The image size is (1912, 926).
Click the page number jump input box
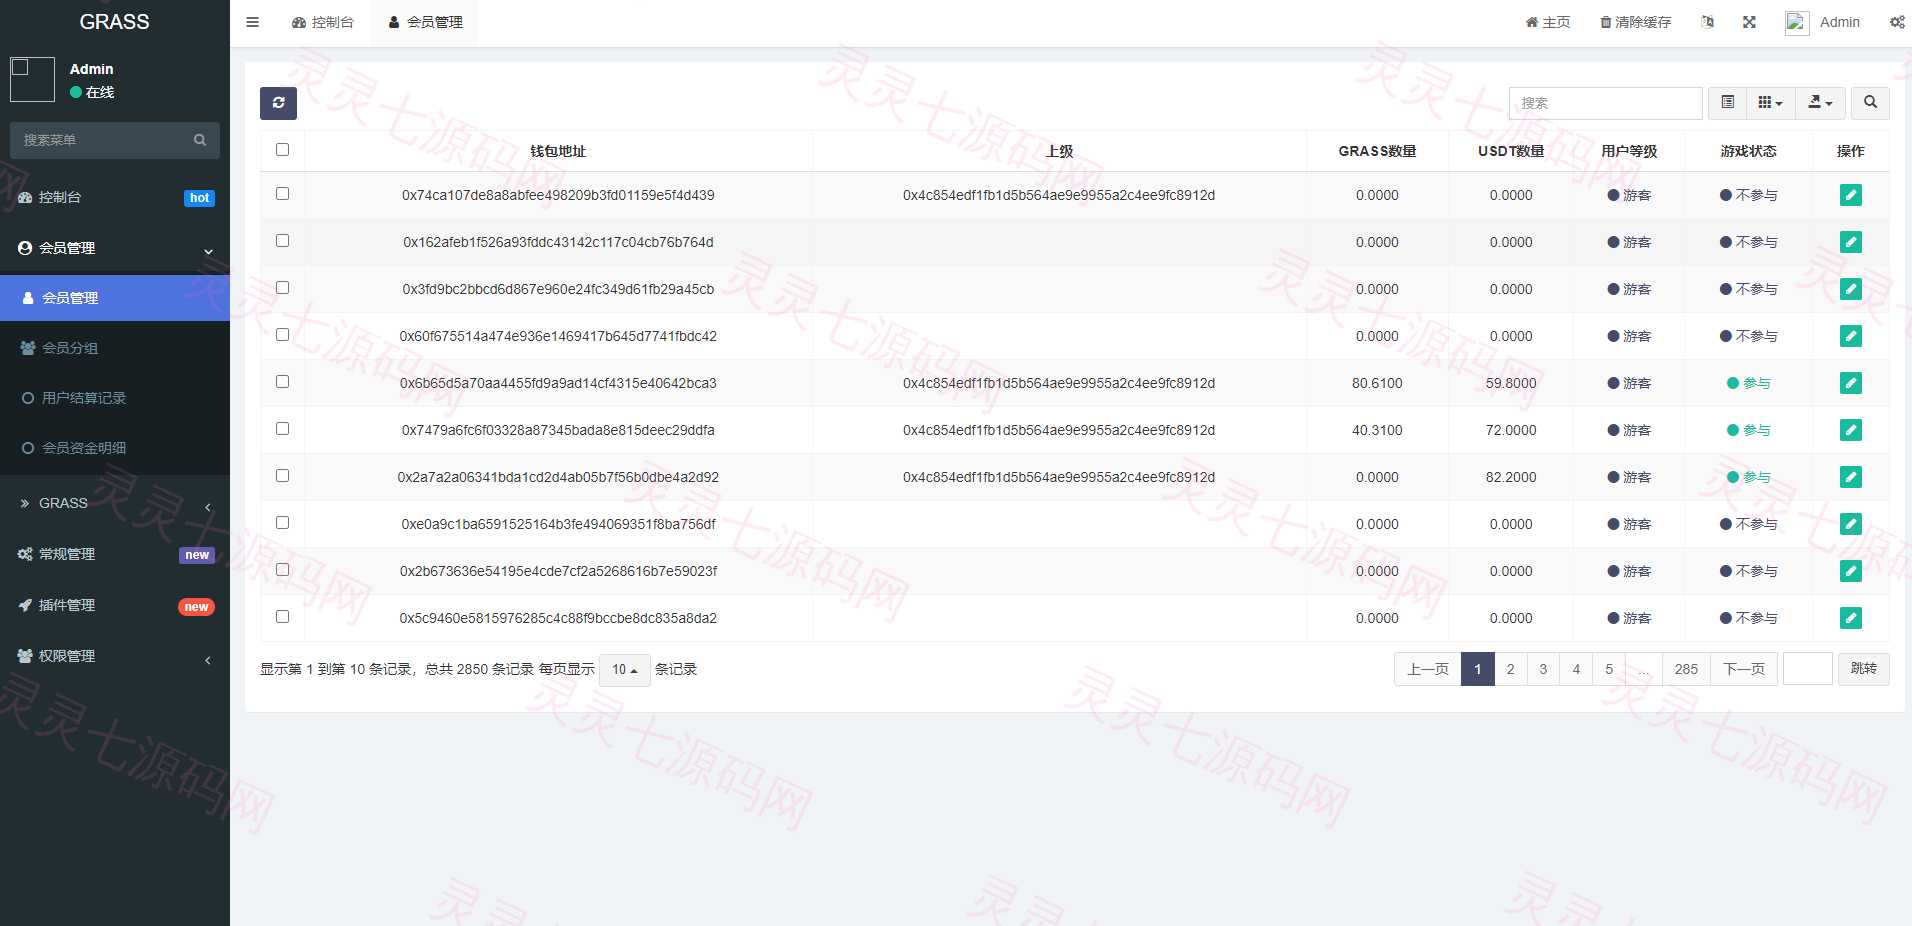(x=1807, y=669)
